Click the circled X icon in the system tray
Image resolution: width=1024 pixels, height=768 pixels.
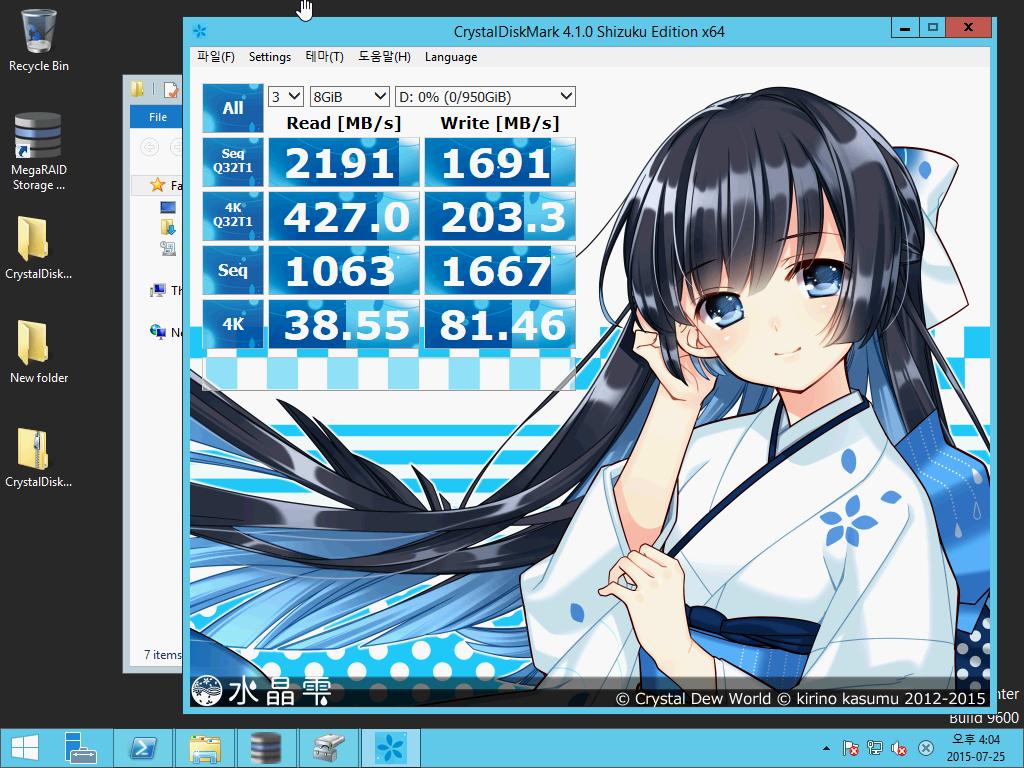point(925,748)
